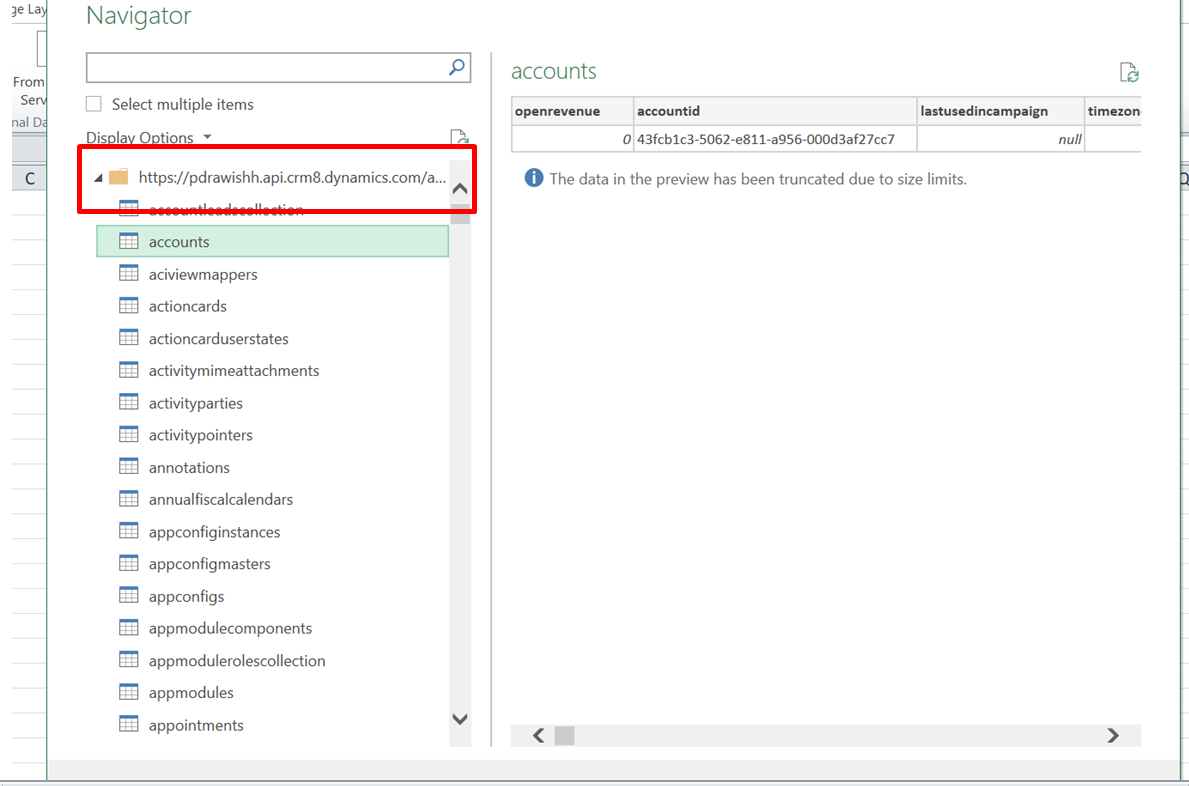Click the search magnifier icon
This screenshot has width=1189, height=786.
point(456,68)
